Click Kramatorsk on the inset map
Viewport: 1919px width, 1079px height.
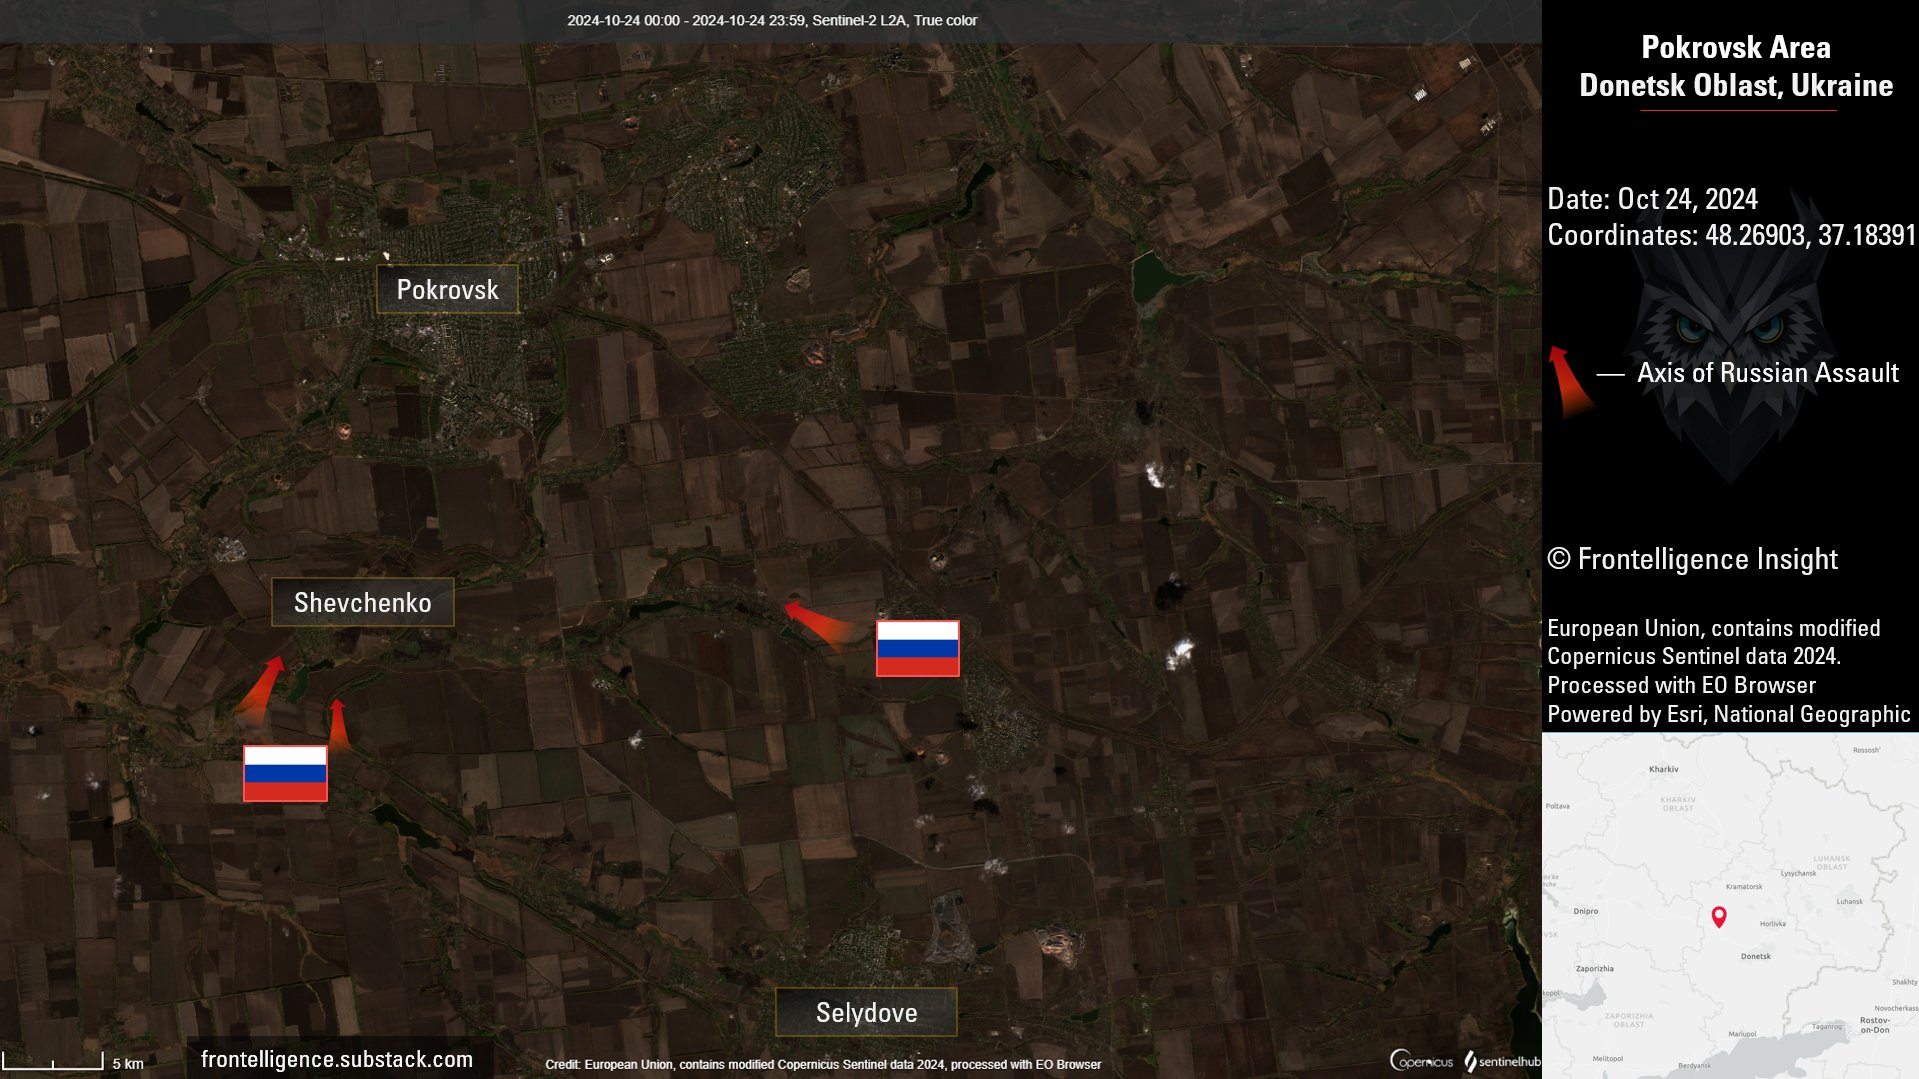[1744, 886]
